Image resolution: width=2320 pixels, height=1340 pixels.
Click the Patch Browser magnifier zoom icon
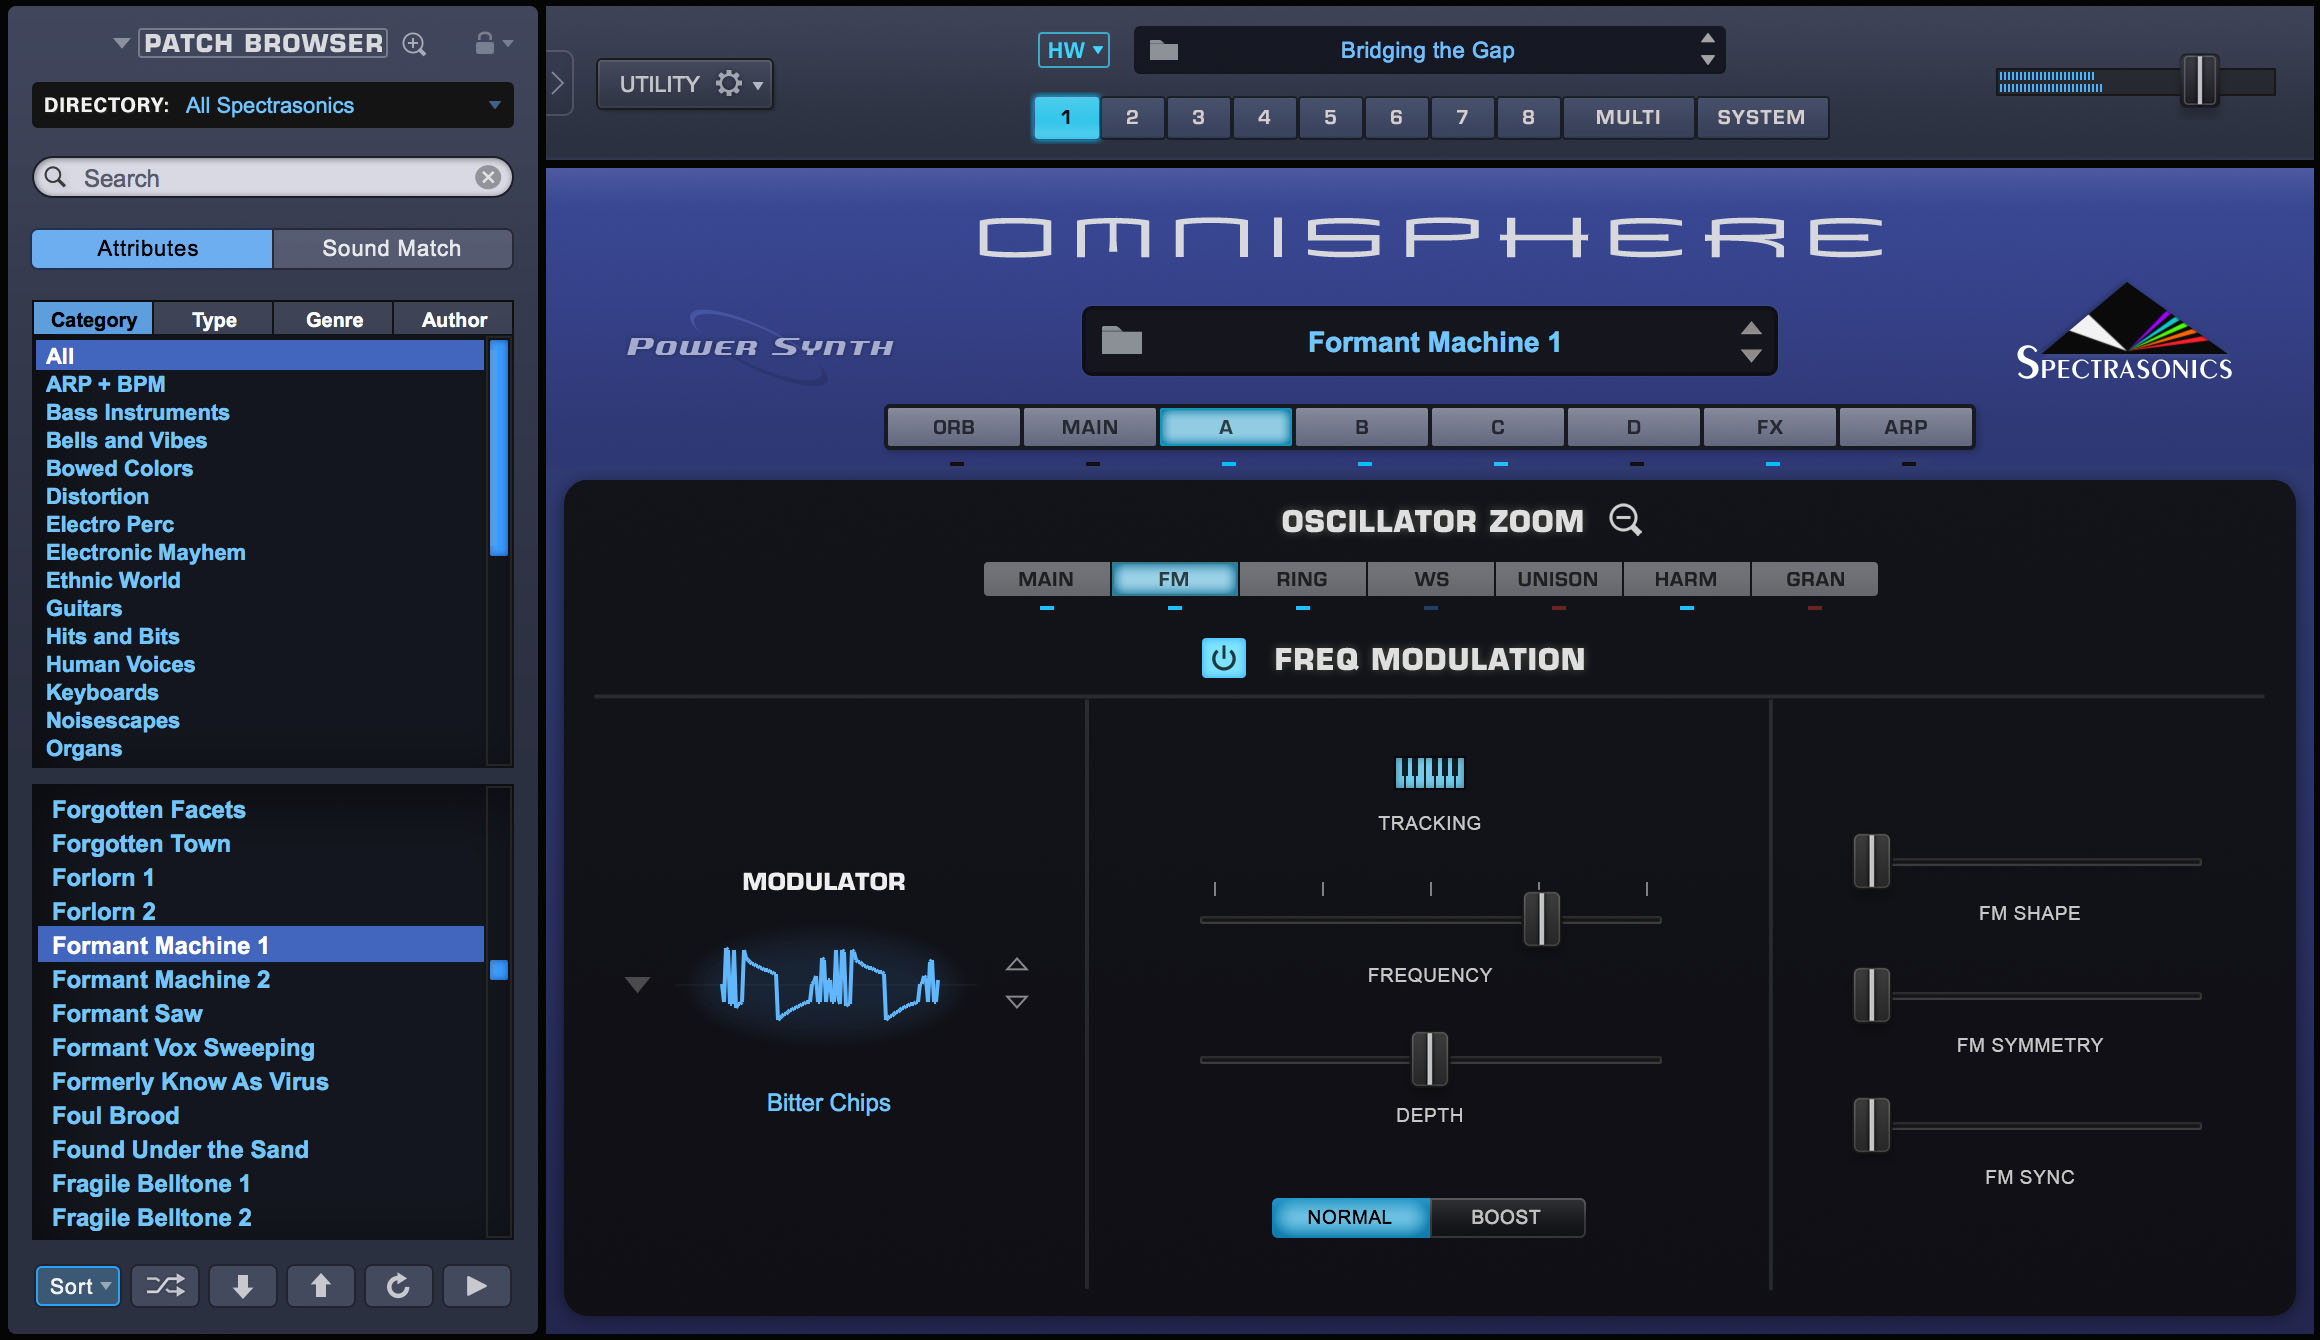coord(414,44)
